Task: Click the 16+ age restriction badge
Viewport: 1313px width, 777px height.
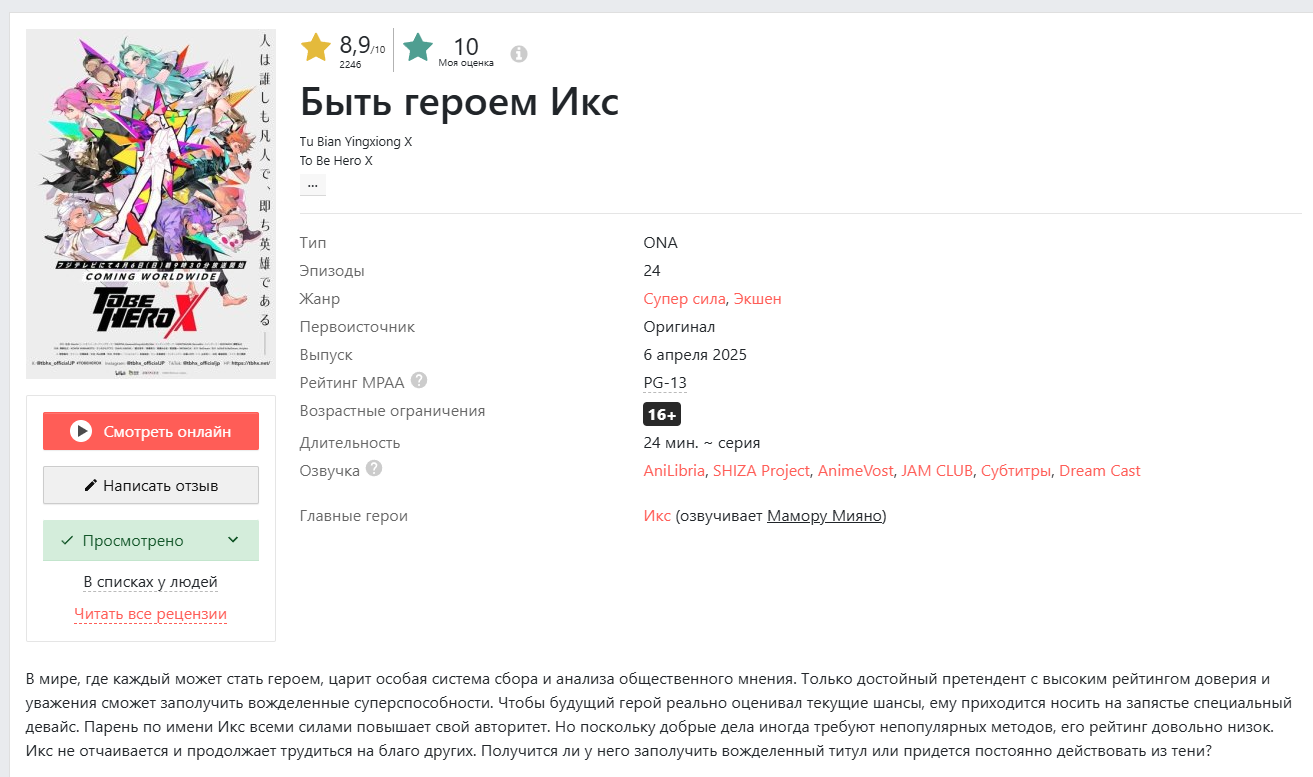Action: click(662, 414)
